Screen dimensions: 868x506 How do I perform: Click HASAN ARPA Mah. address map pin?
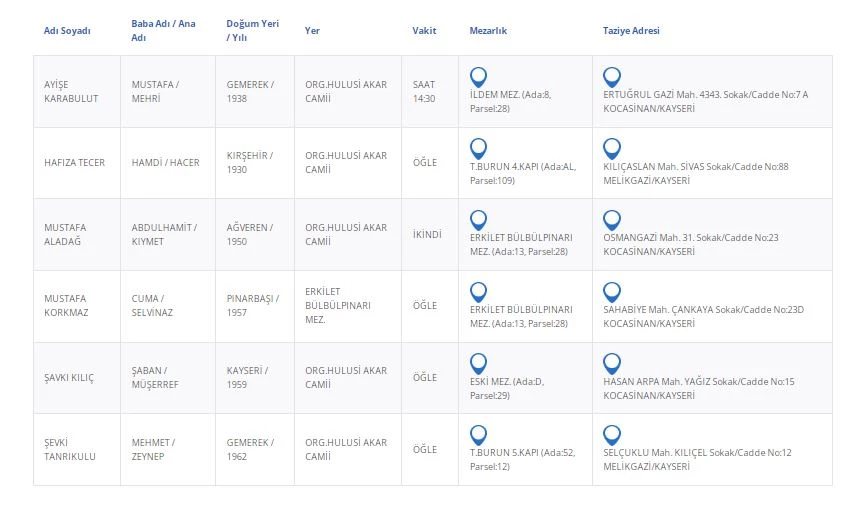click(x=612, y=363)
